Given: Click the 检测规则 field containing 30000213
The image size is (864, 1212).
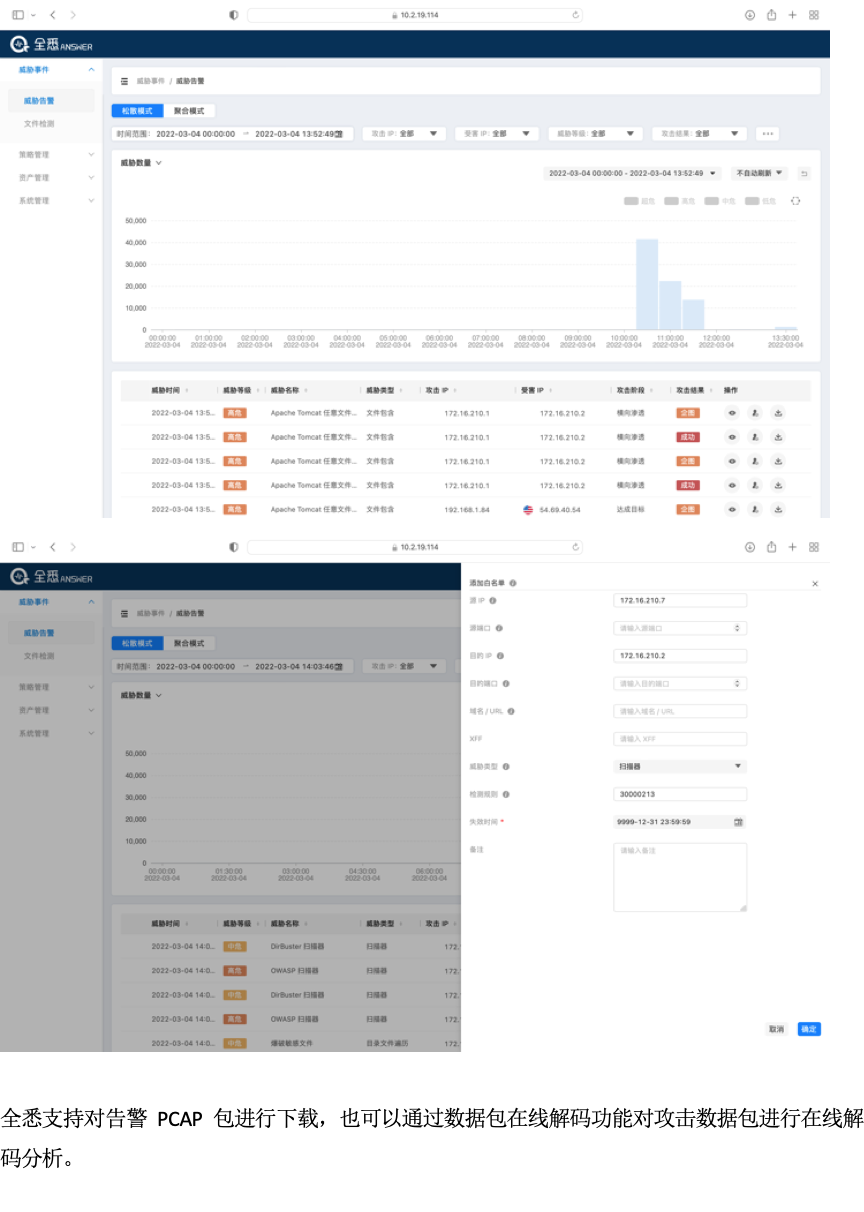Looking at the screenshot, I should pyautogui.click(x=680, y=795).
